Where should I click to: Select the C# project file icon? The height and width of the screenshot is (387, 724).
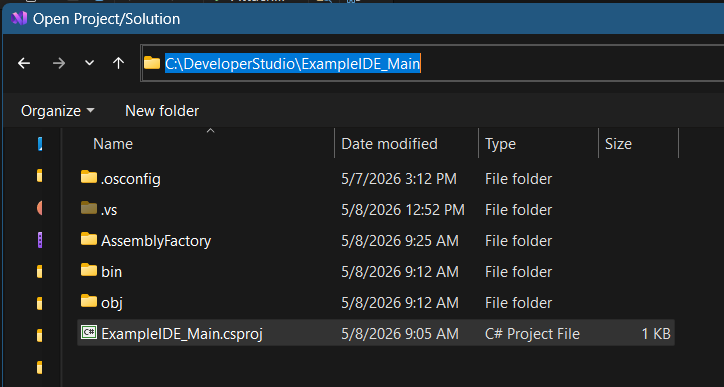pos(89,332)
